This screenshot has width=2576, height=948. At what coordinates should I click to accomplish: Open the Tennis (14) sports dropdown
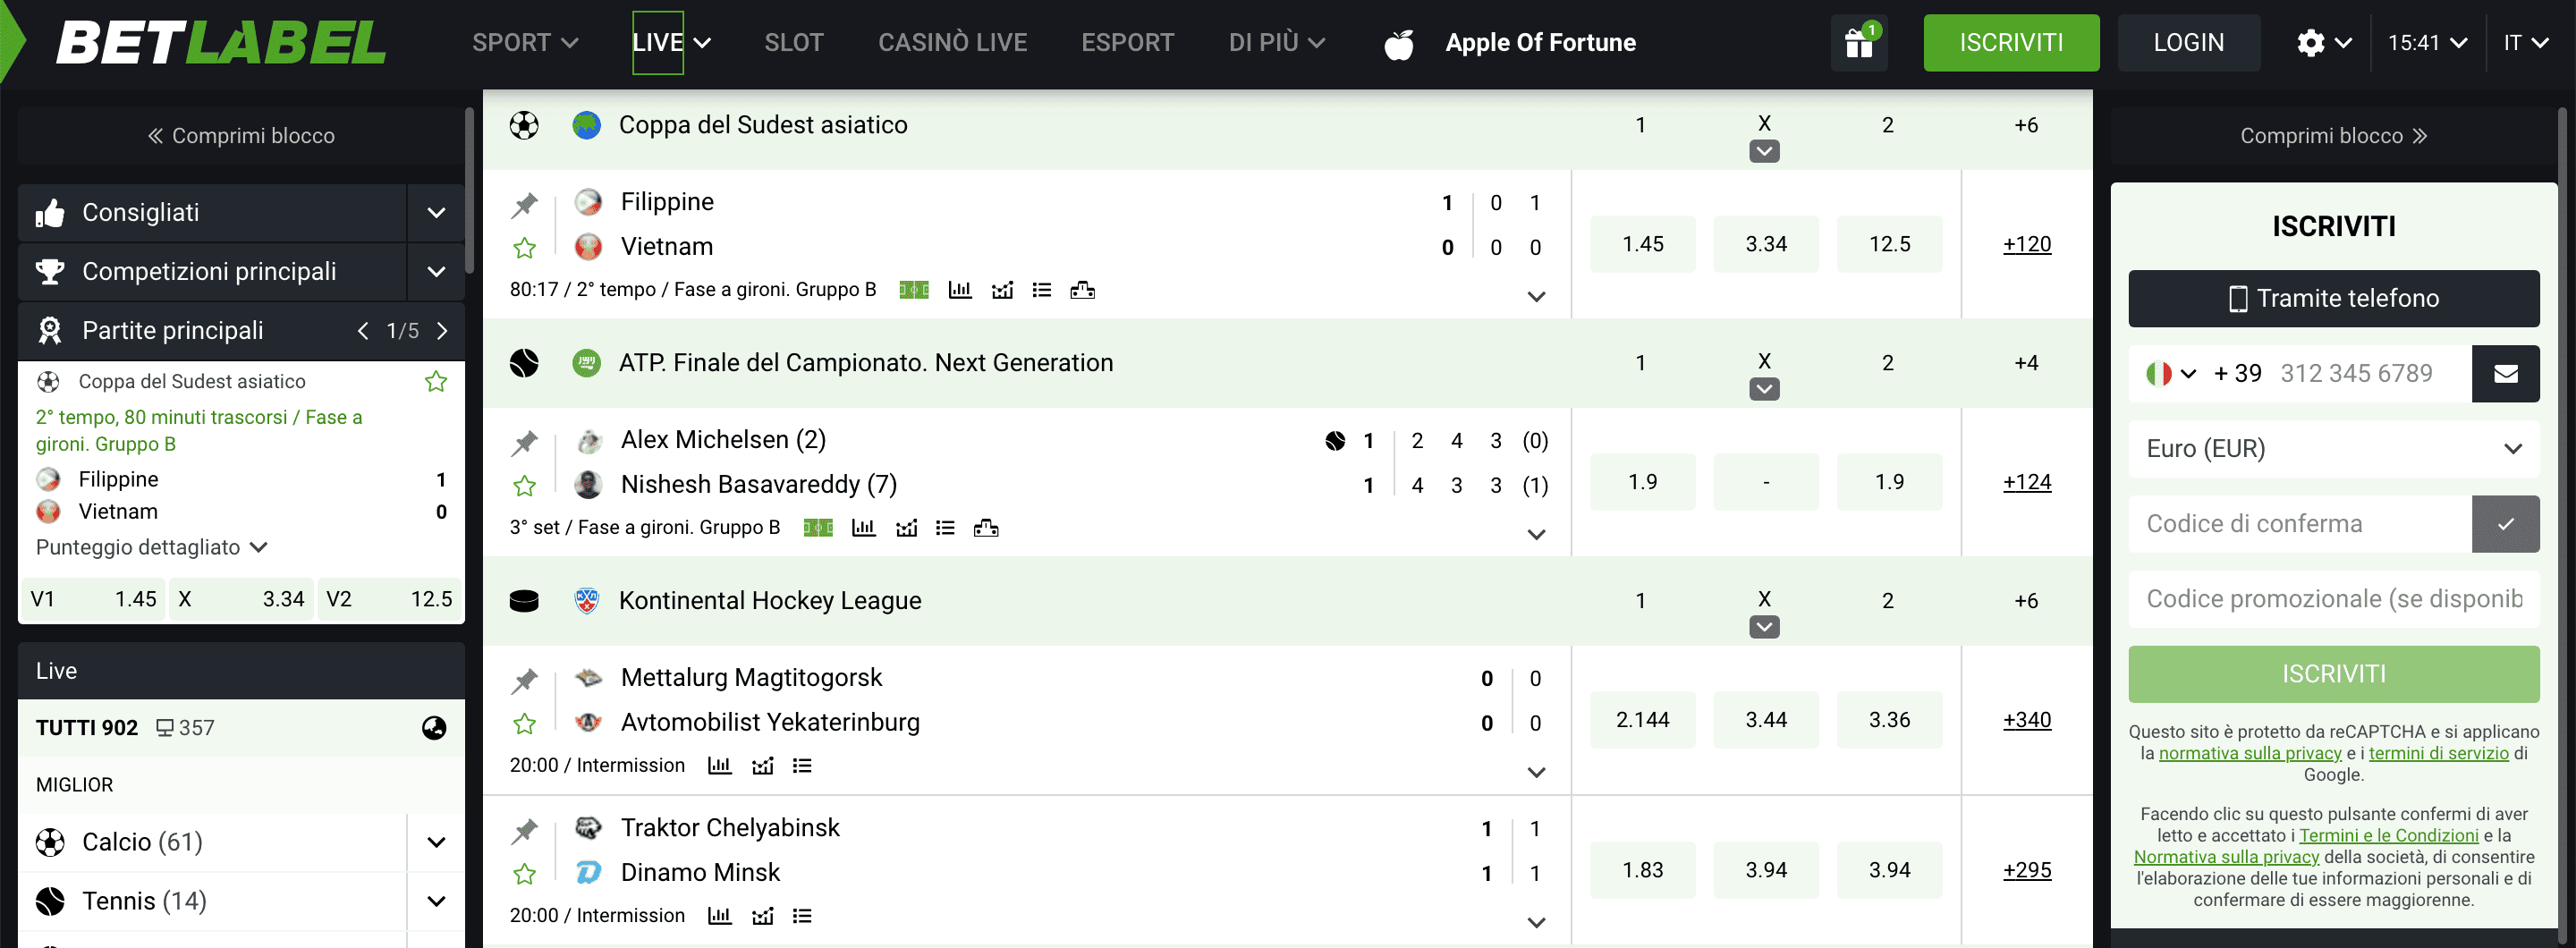click(x=435, y=900)
